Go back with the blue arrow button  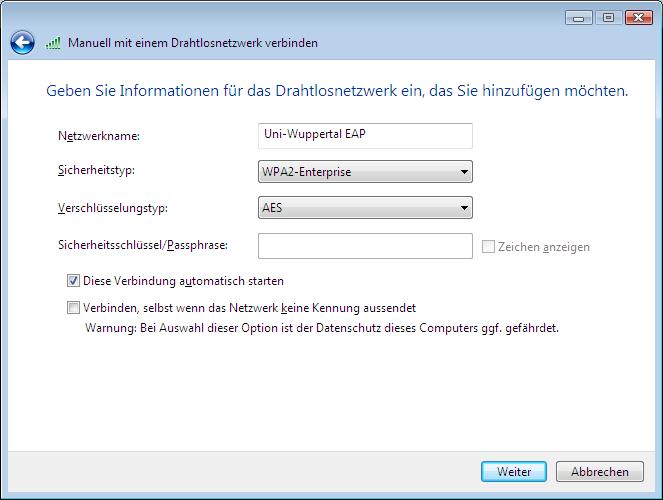point(22,43)
